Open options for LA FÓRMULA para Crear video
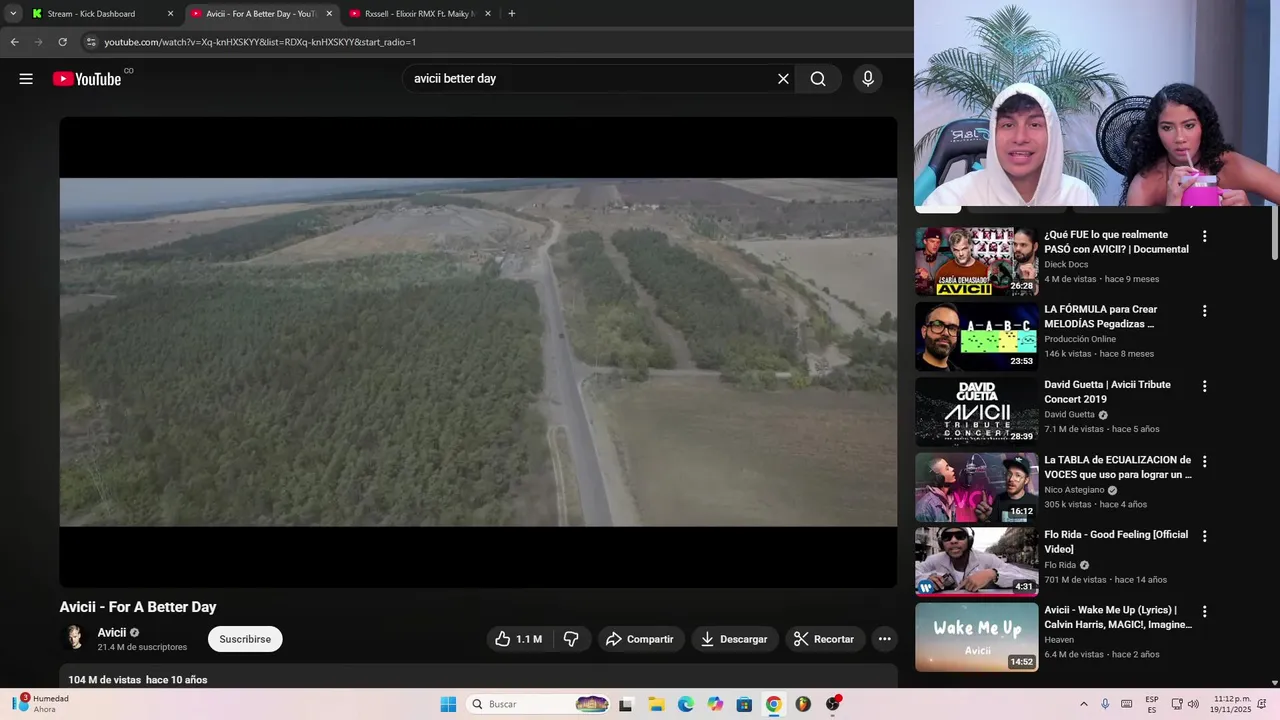 coord(1204,311)
